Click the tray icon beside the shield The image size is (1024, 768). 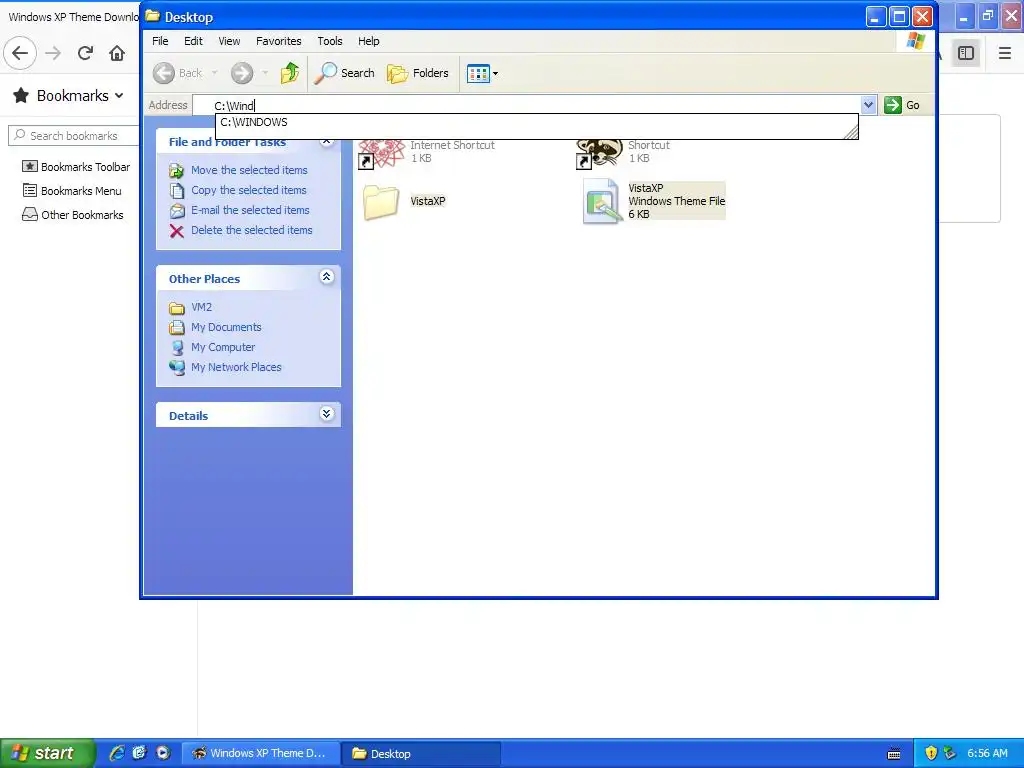tap(950, 753)
